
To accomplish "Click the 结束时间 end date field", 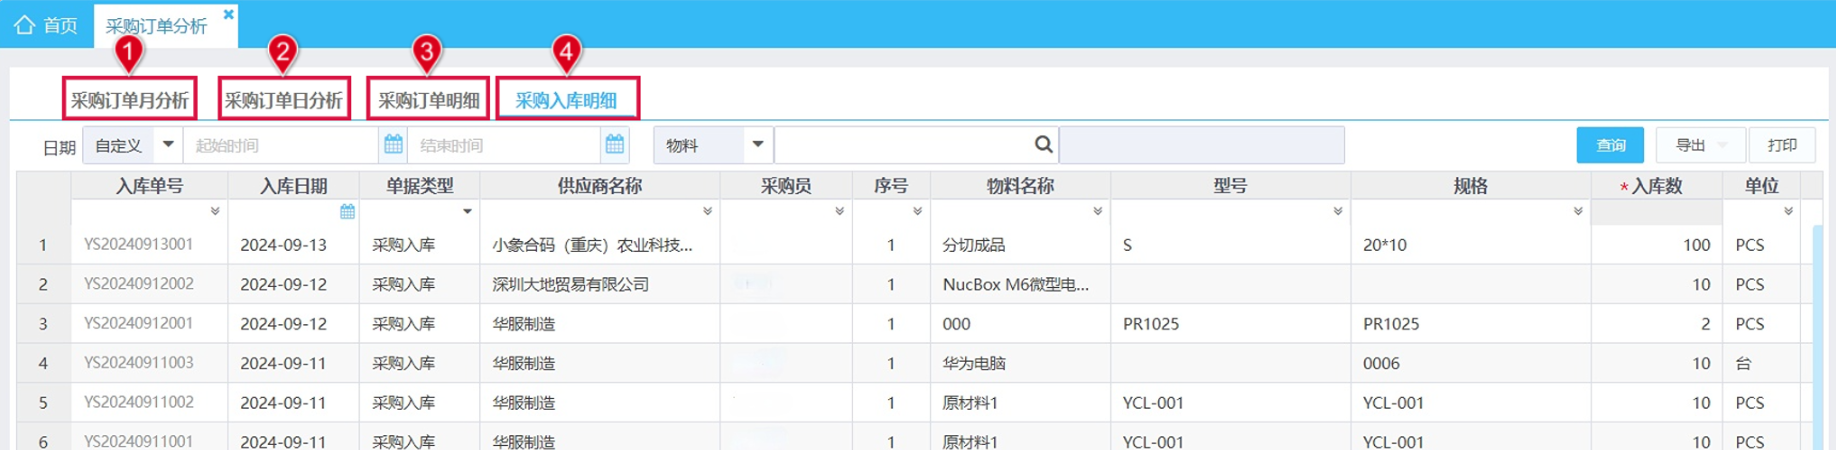I will [504, 146].
